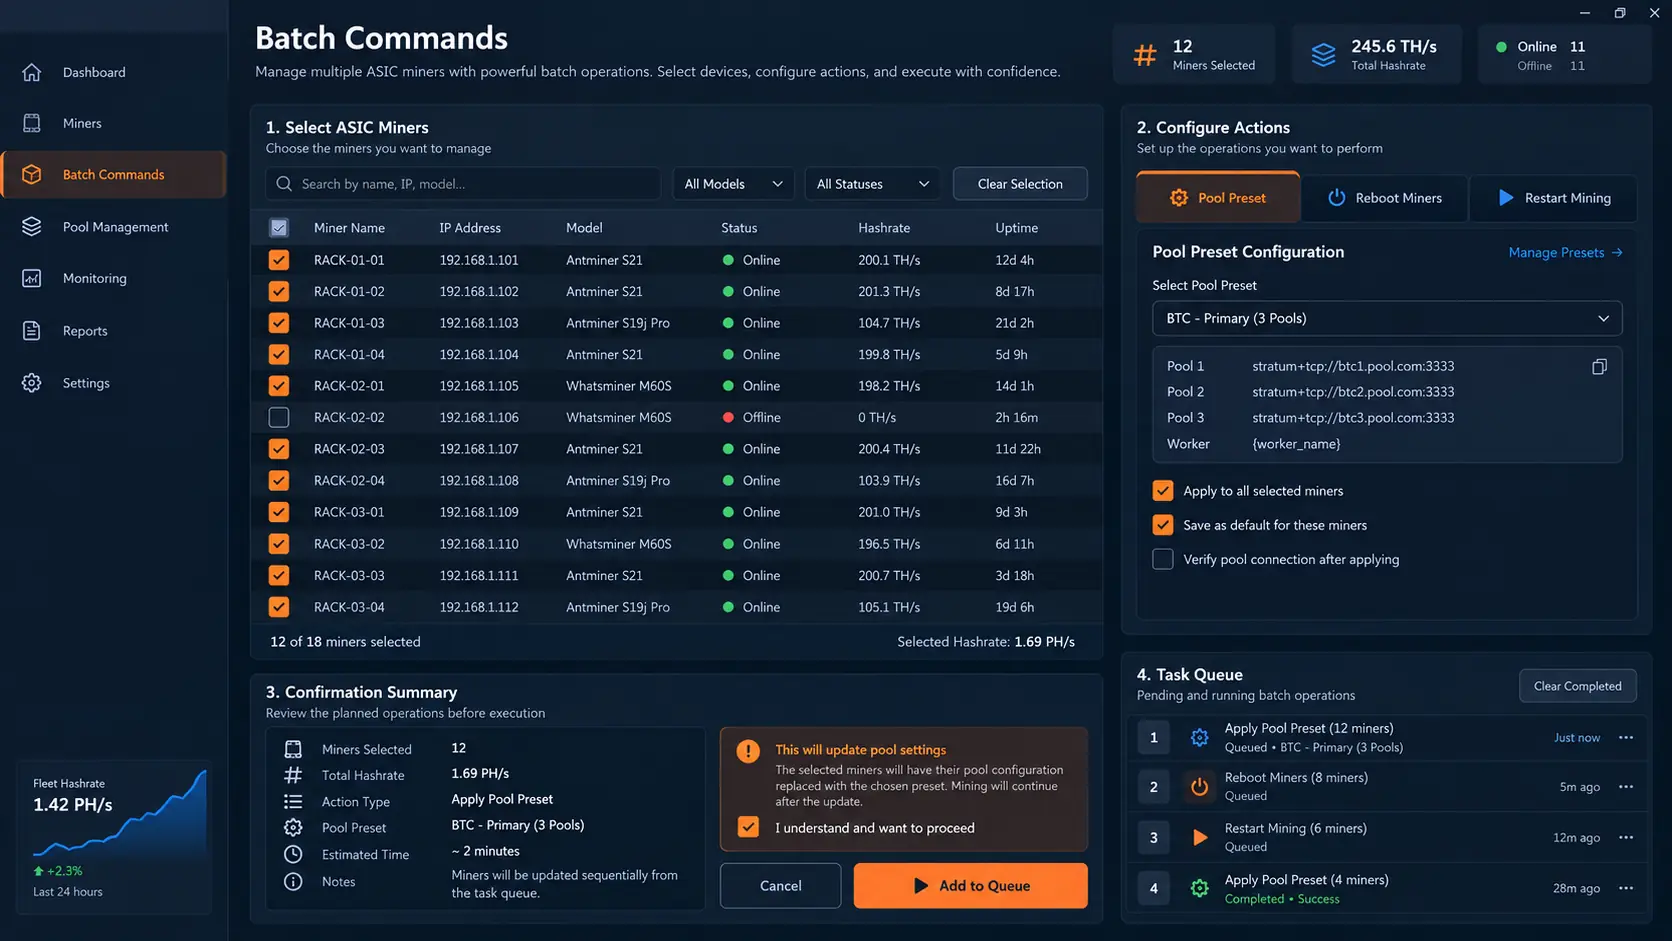Viewport: 1672px width, 941px height.
Task: Open more options for Apply Pool Preset (12 miners)
Action: click(1626, 738)
